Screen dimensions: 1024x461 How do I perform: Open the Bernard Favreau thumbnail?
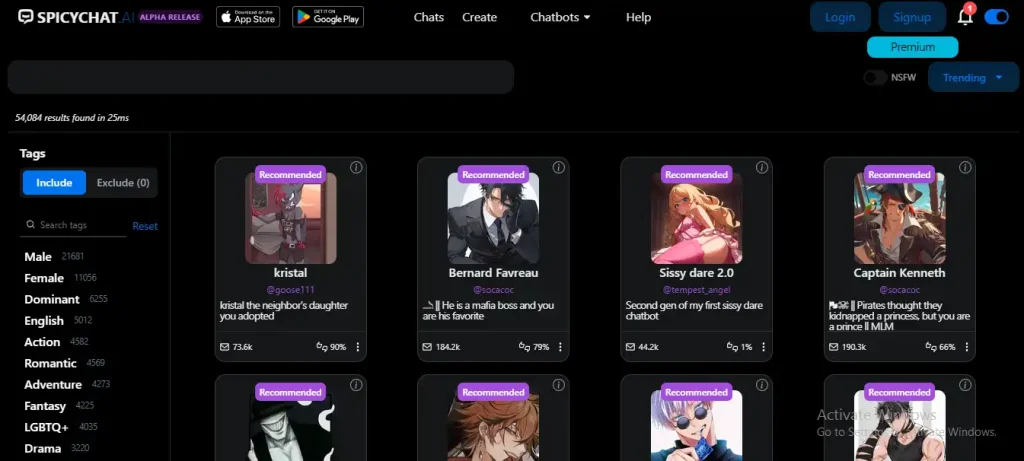pyautogui.click(x=493, y=218)
